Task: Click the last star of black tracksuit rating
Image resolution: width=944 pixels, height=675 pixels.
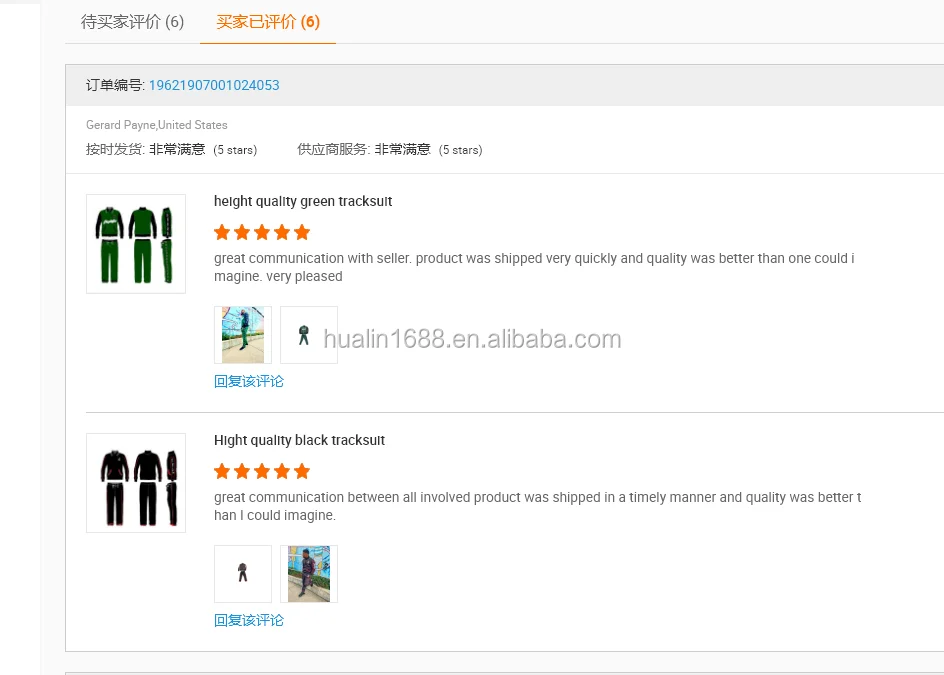Action: 302,472
